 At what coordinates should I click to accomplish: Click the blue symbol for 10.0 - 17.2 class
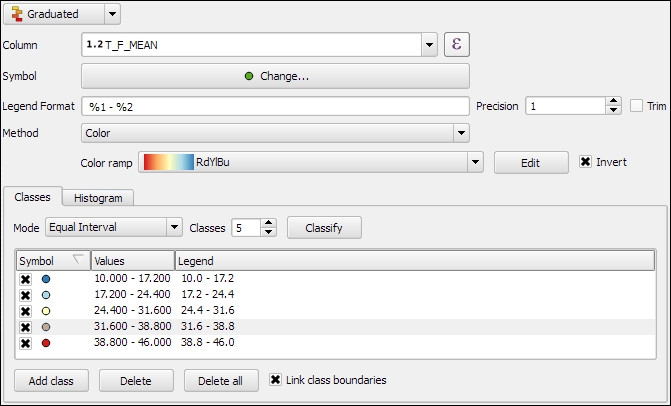coord(46,279)
